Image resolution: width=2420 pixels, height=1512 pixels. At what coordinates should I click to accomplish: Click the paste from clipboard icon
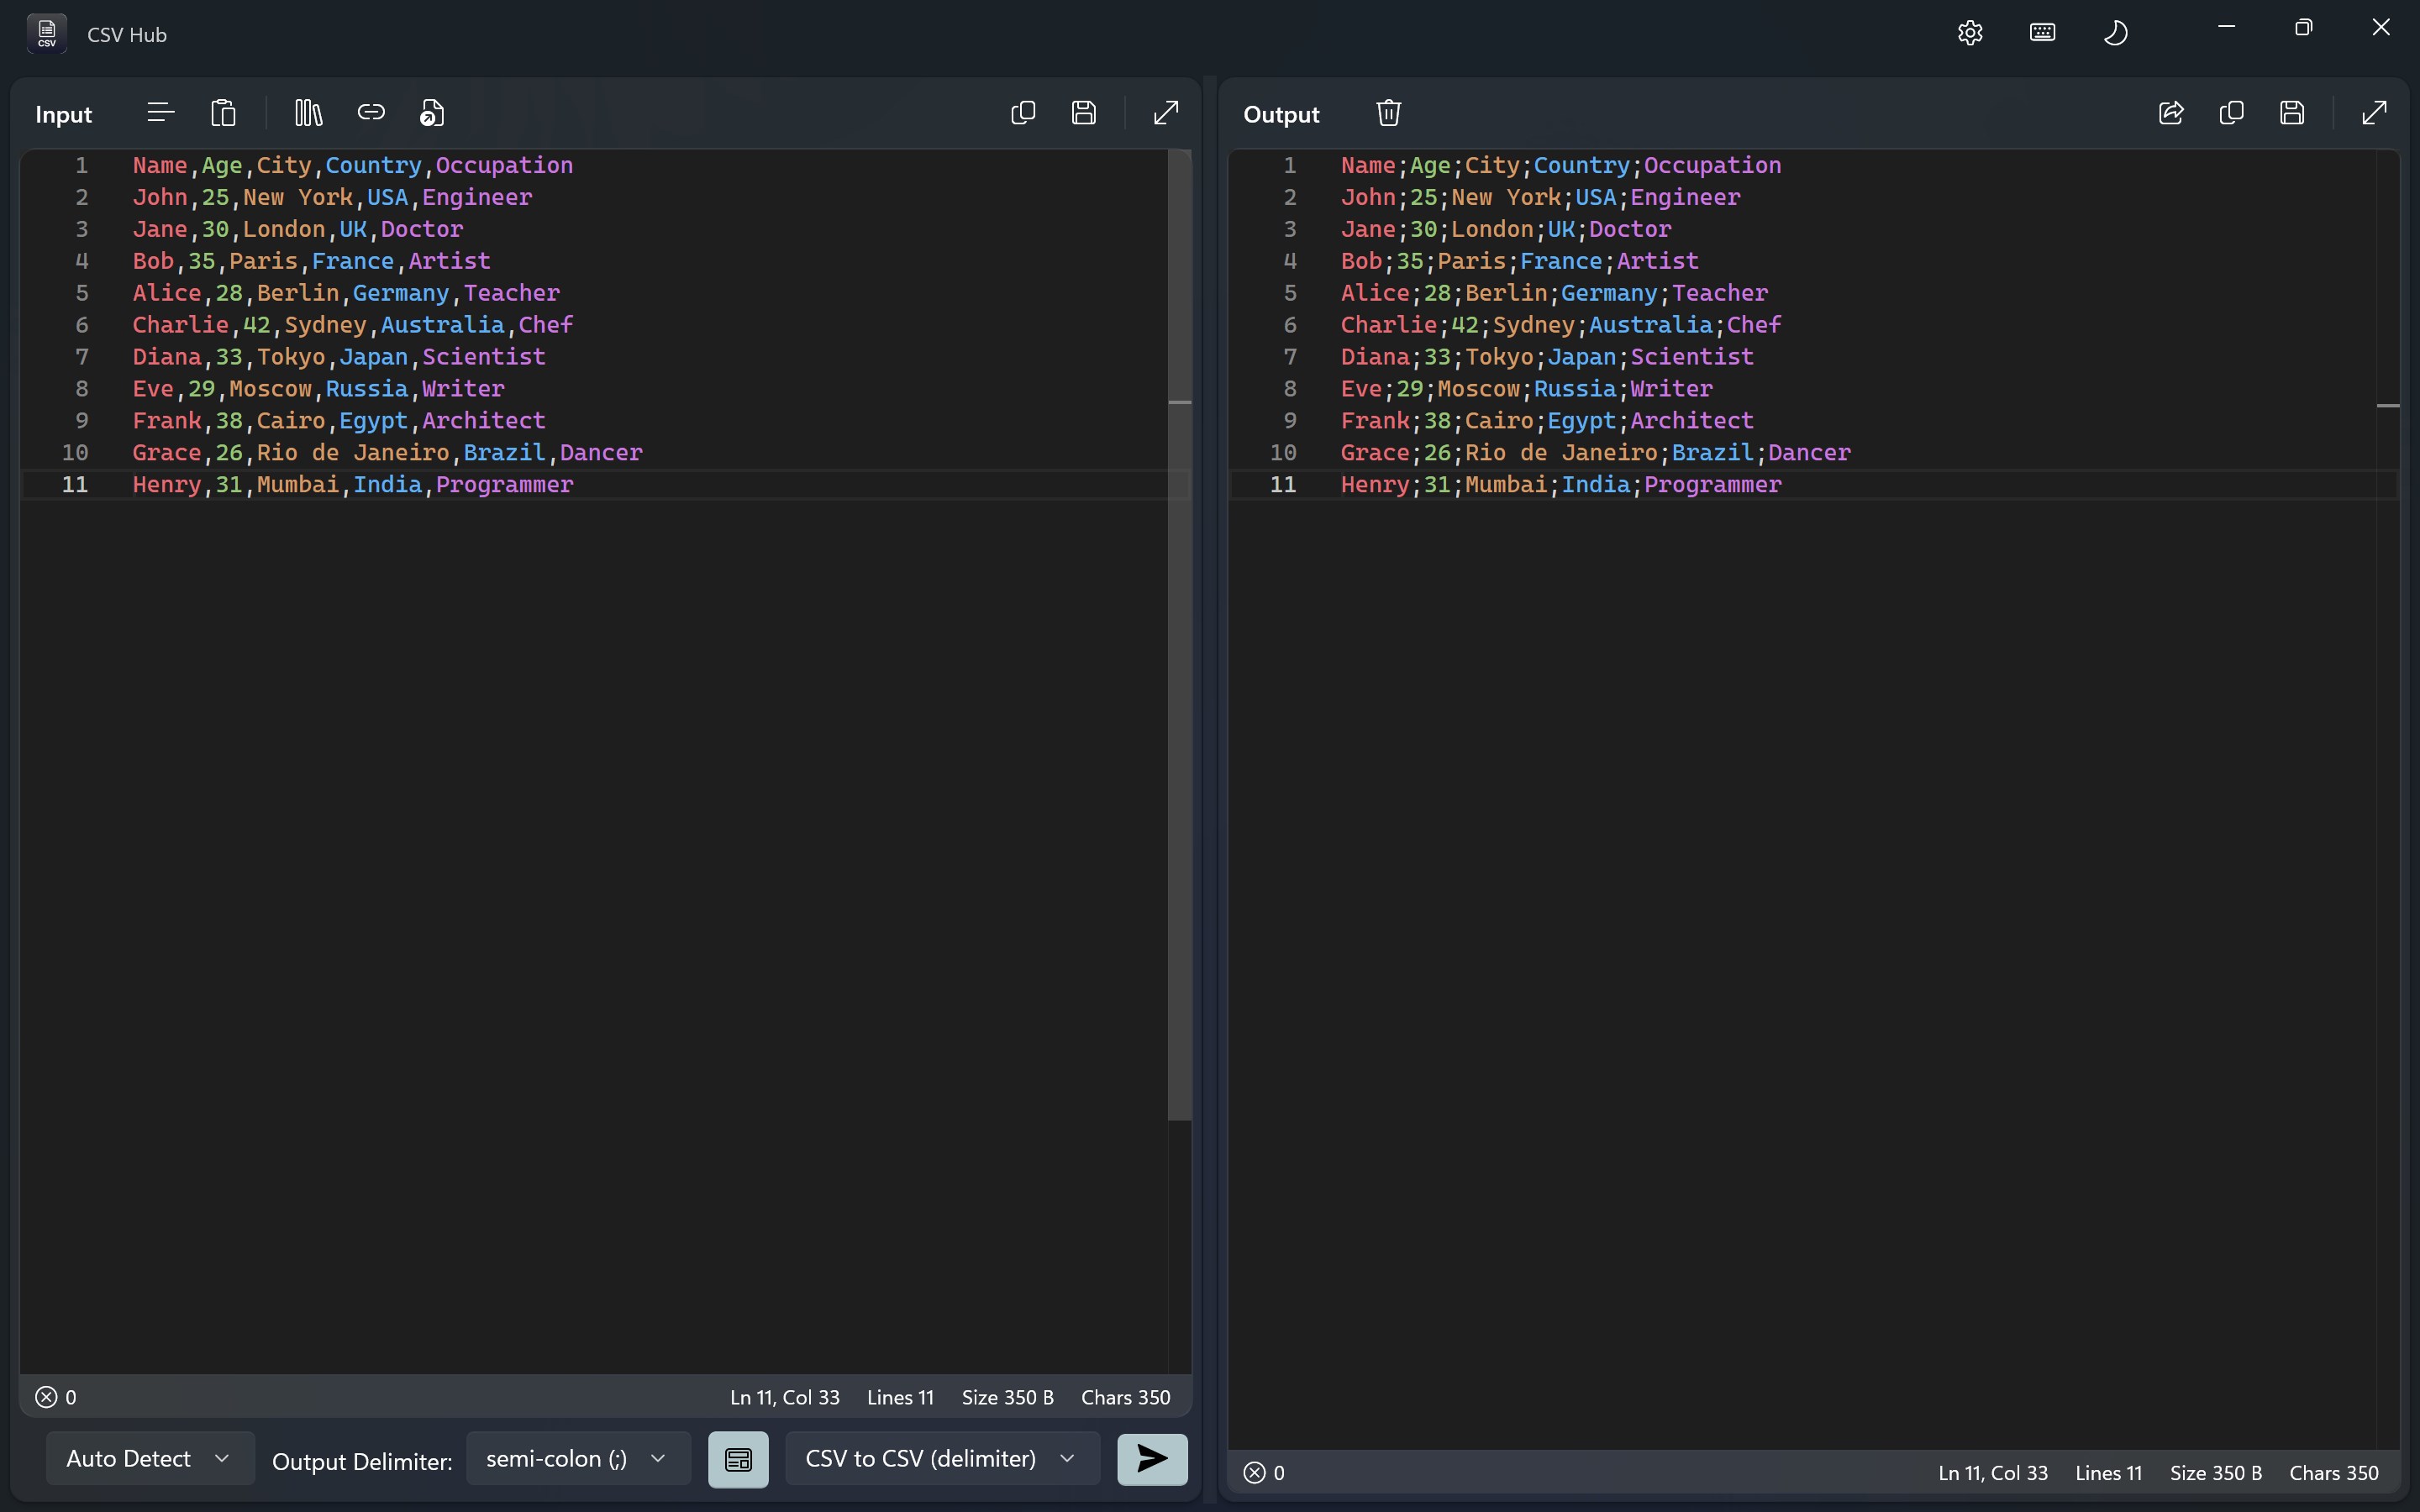[x=223, y=113]
